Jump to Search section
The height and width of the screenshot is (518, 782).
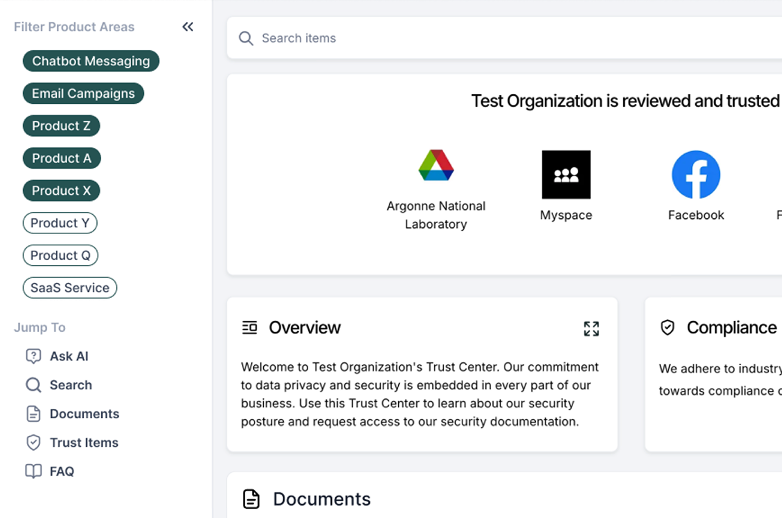click(x=71, y=385)
